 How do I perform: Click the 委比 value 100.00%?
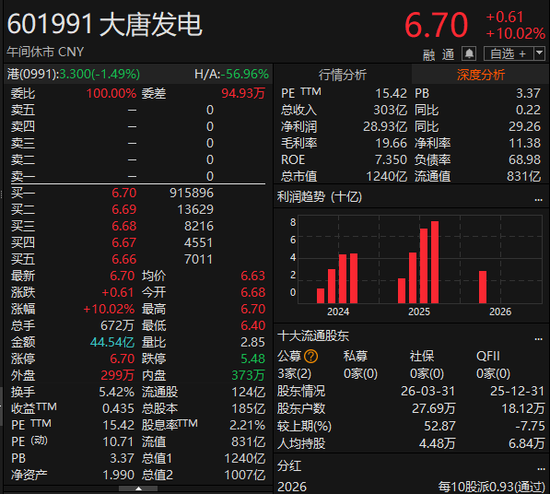[x=111, y=94]
